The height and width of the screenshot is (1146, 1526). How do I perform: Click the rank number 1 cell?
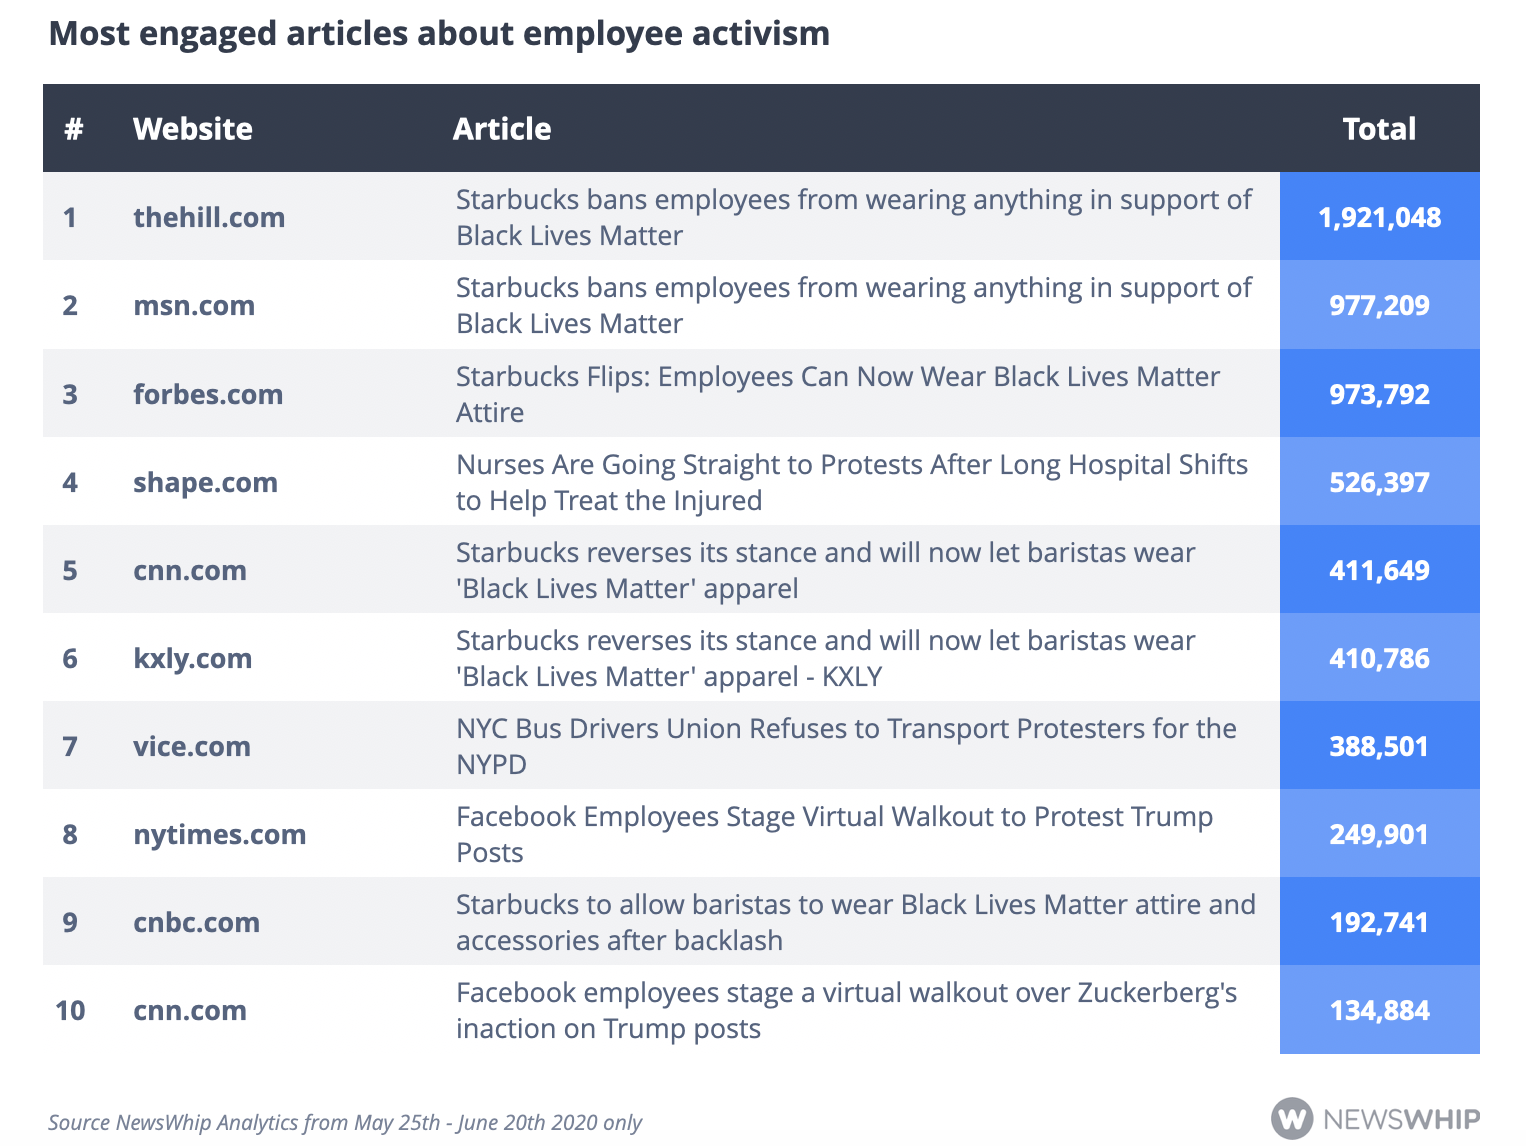click(x=70, y=217)
